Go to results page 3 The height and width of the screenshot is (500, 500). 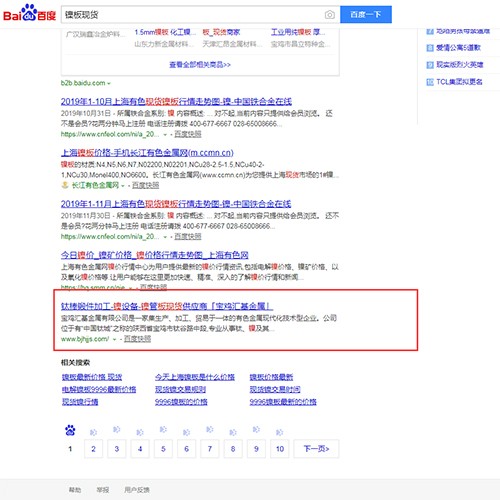(117, 449)
